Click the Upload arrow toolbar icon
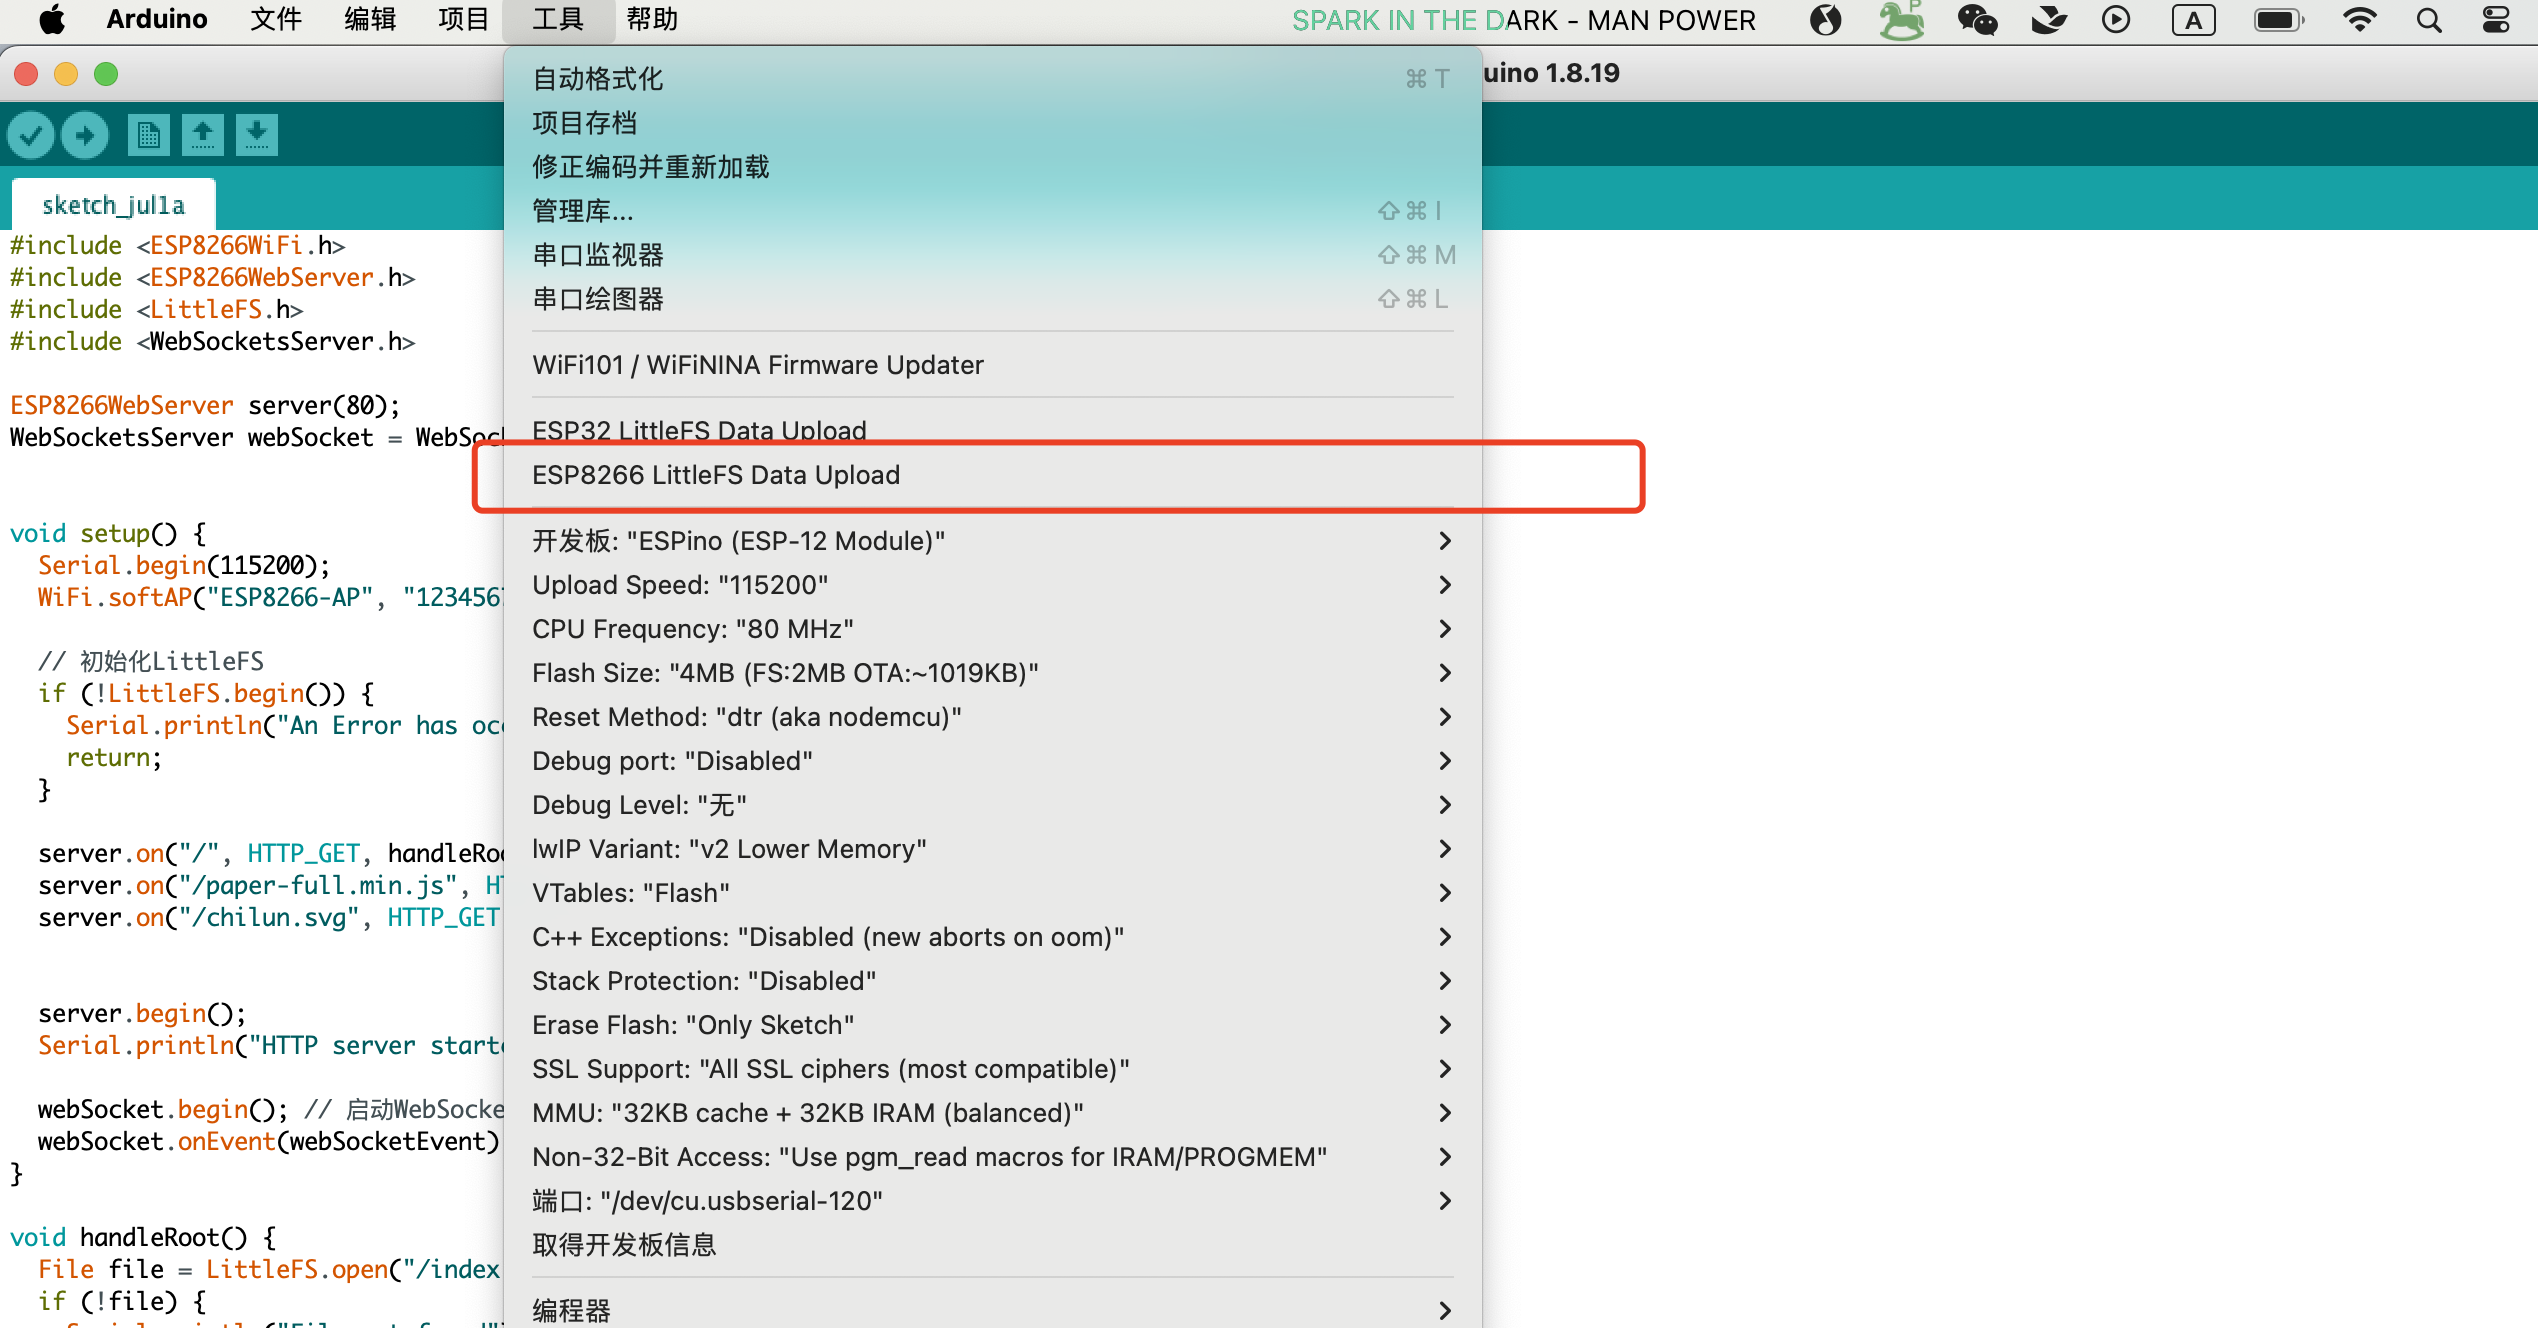The height and width of the screenshot is (1328, 2538). point(85,135)
